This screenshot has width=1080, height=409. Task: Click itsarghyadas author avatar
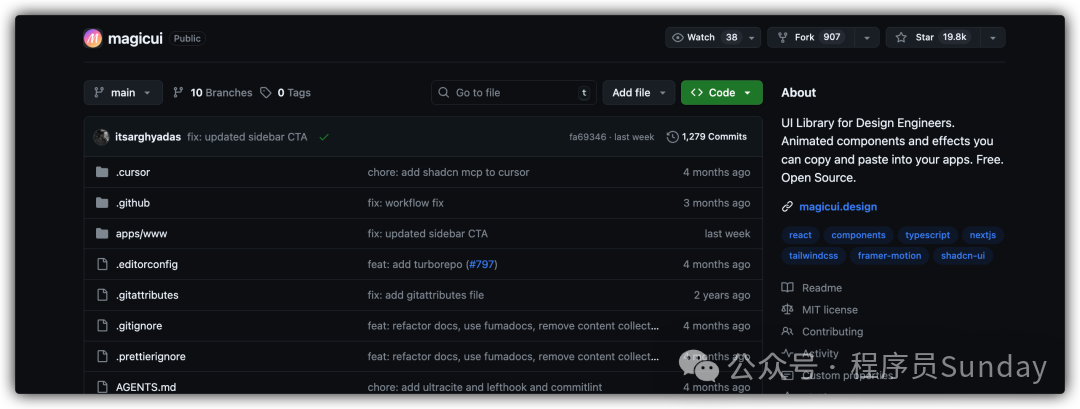[x=101, y=137]
